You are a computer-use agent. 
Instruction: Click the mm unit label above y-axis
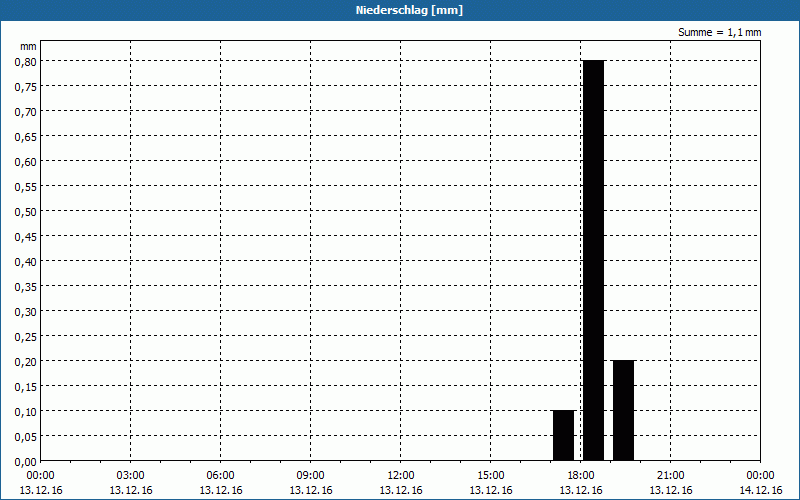coord(29,46)
